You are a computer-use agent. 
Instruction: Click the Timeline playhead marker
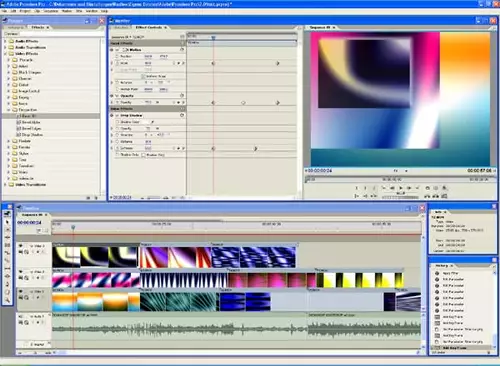point(73,227)
